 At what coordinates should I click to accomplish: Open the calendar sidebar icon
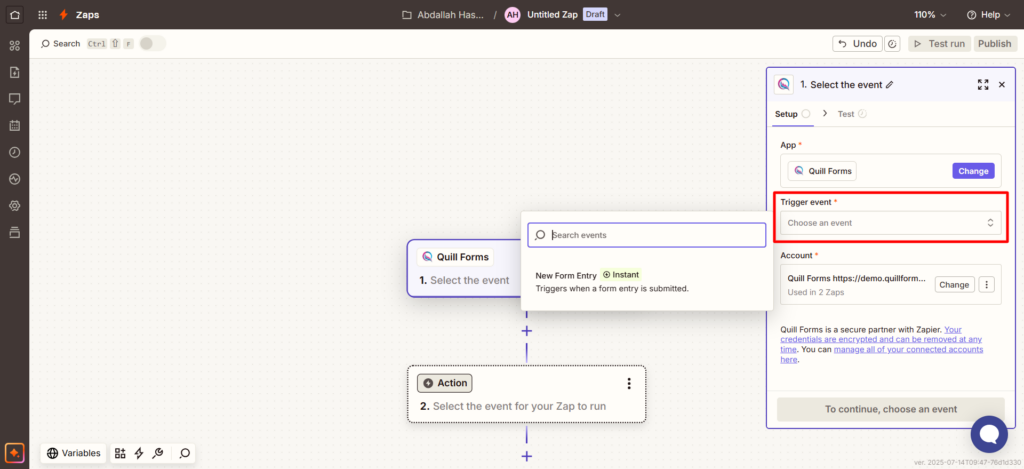pyautogui.click(x=14, y=125)
